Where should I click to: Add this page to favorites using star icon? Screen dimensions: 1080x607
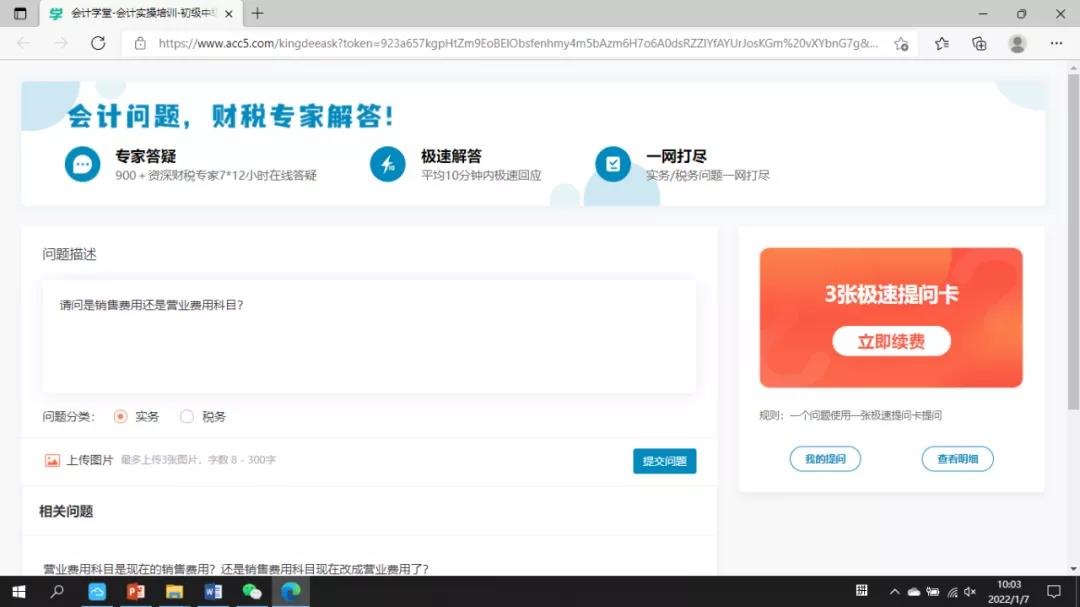pyautogui.click(x=901, y=43)
